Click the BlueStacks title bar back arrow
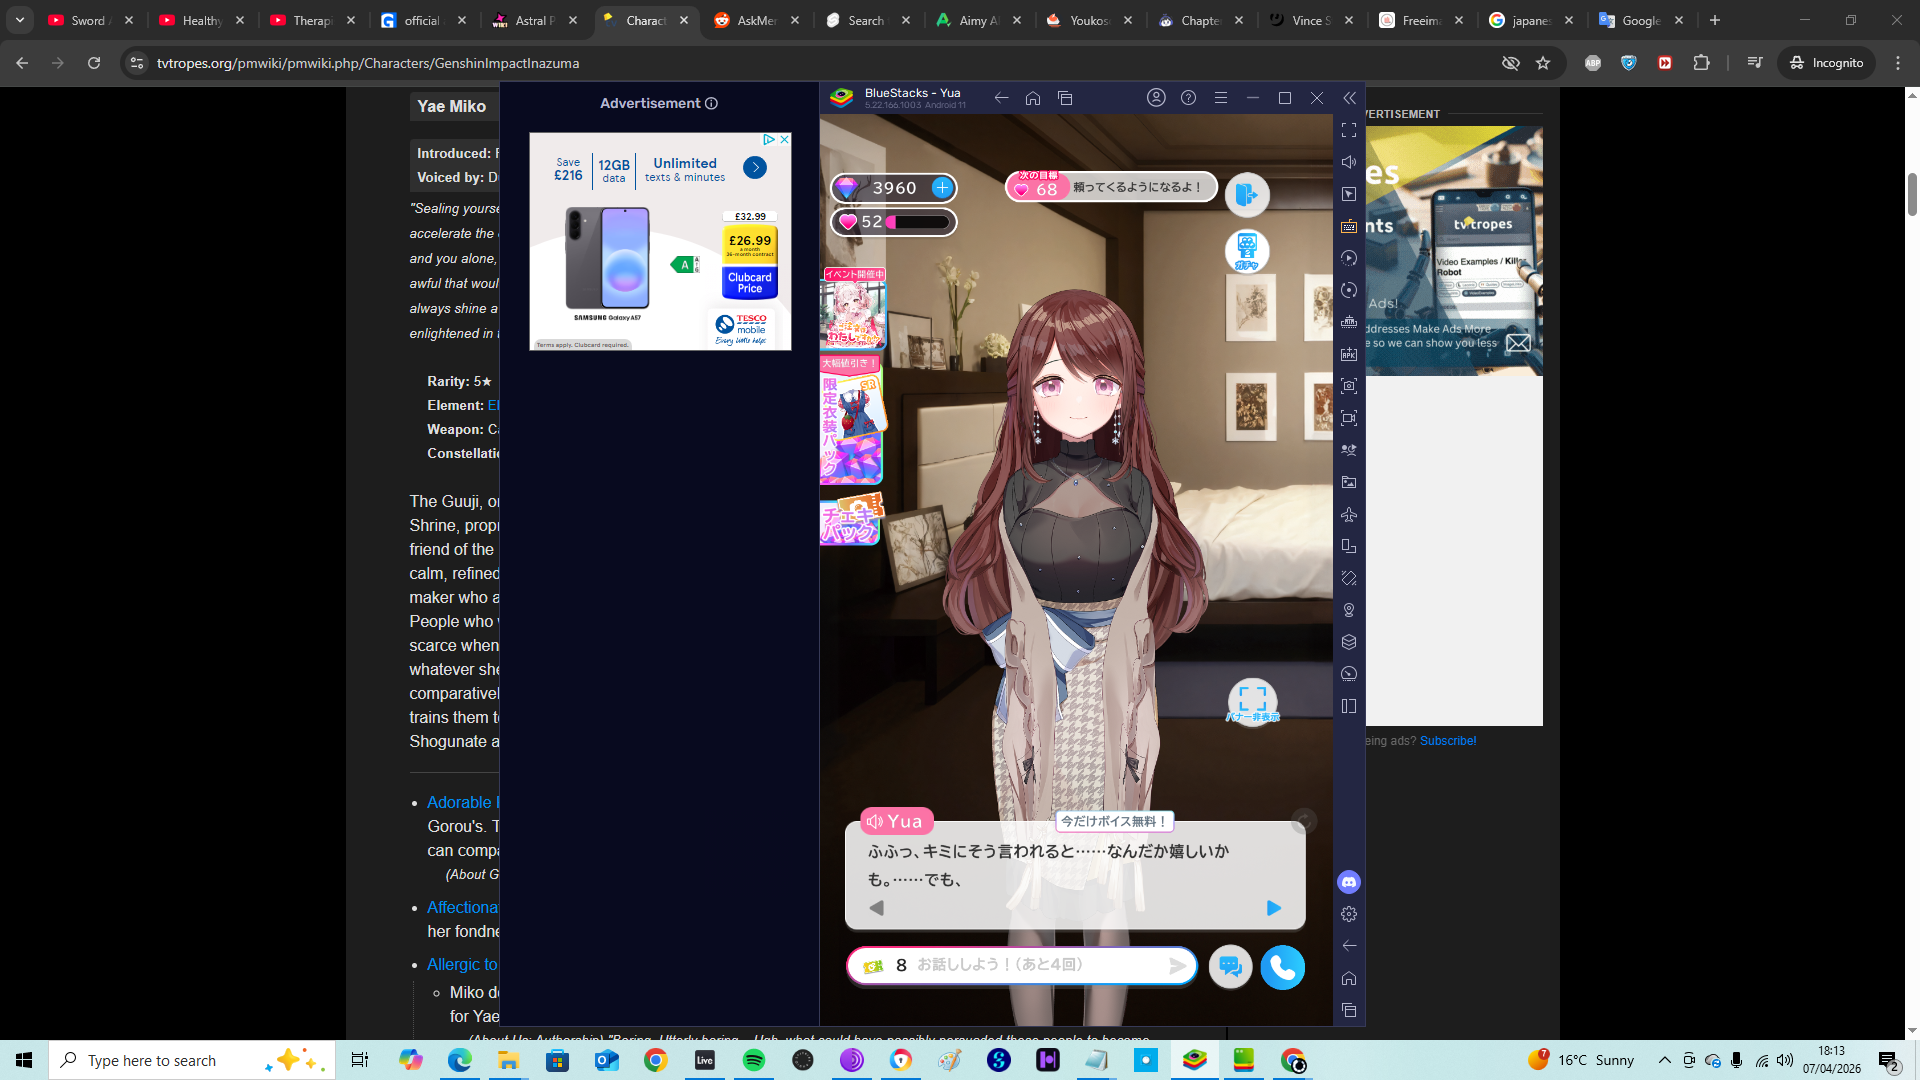 click(1001, 98)
